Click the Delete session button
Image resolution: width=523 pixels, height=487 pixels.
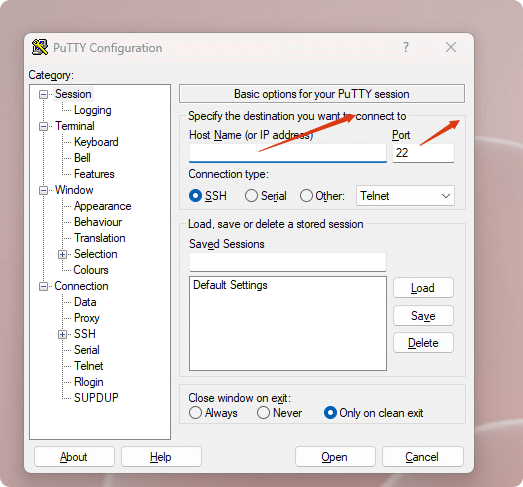423,343
